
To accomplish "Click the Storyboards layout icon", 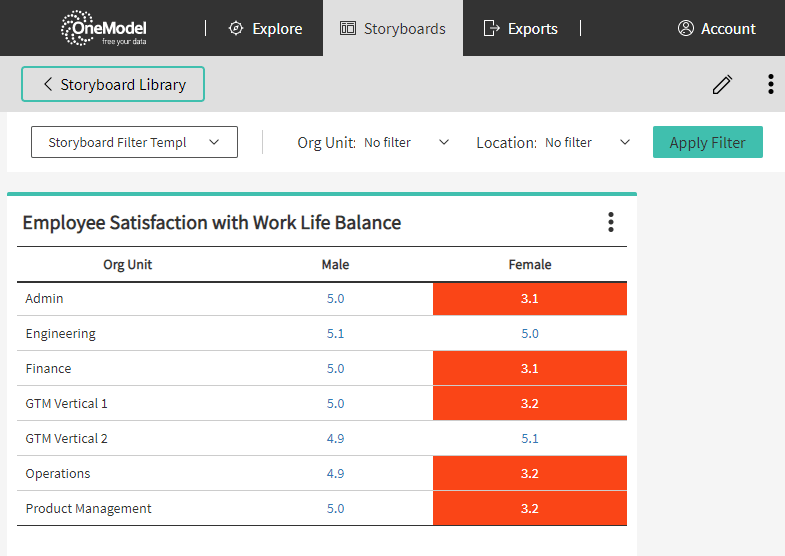I will 348,29.
